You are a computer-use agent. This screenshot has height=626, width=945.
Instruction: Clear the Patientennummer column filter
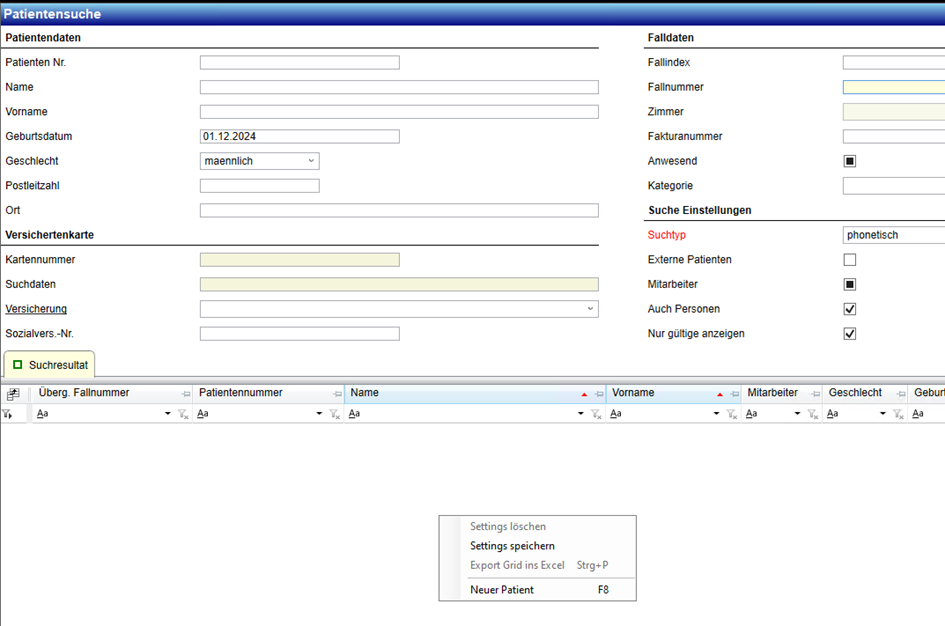[334, 414]
